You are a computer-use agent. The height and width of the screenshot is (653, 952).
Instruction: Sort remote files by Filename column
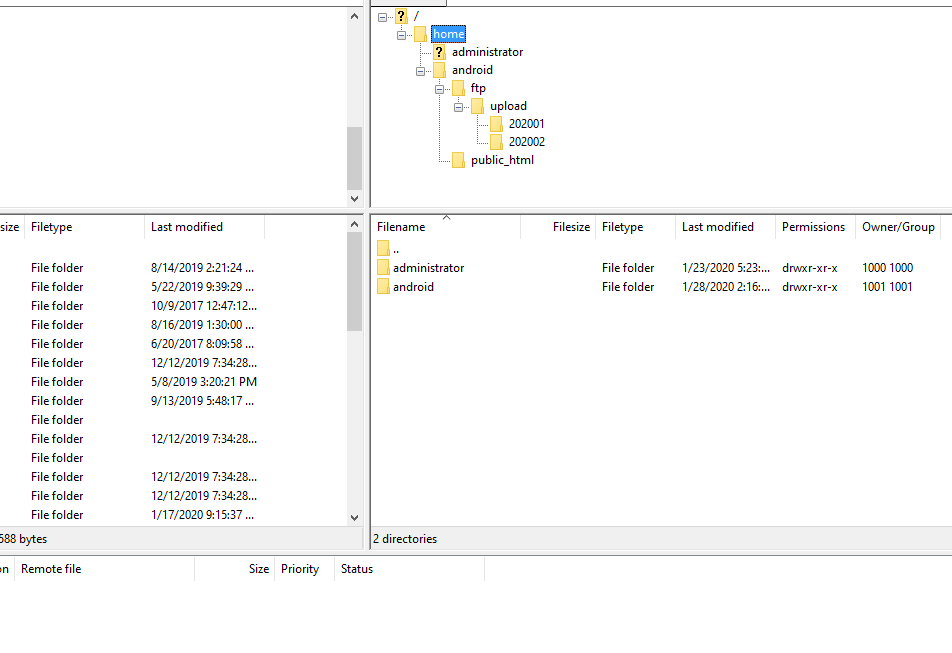(446, 227)
